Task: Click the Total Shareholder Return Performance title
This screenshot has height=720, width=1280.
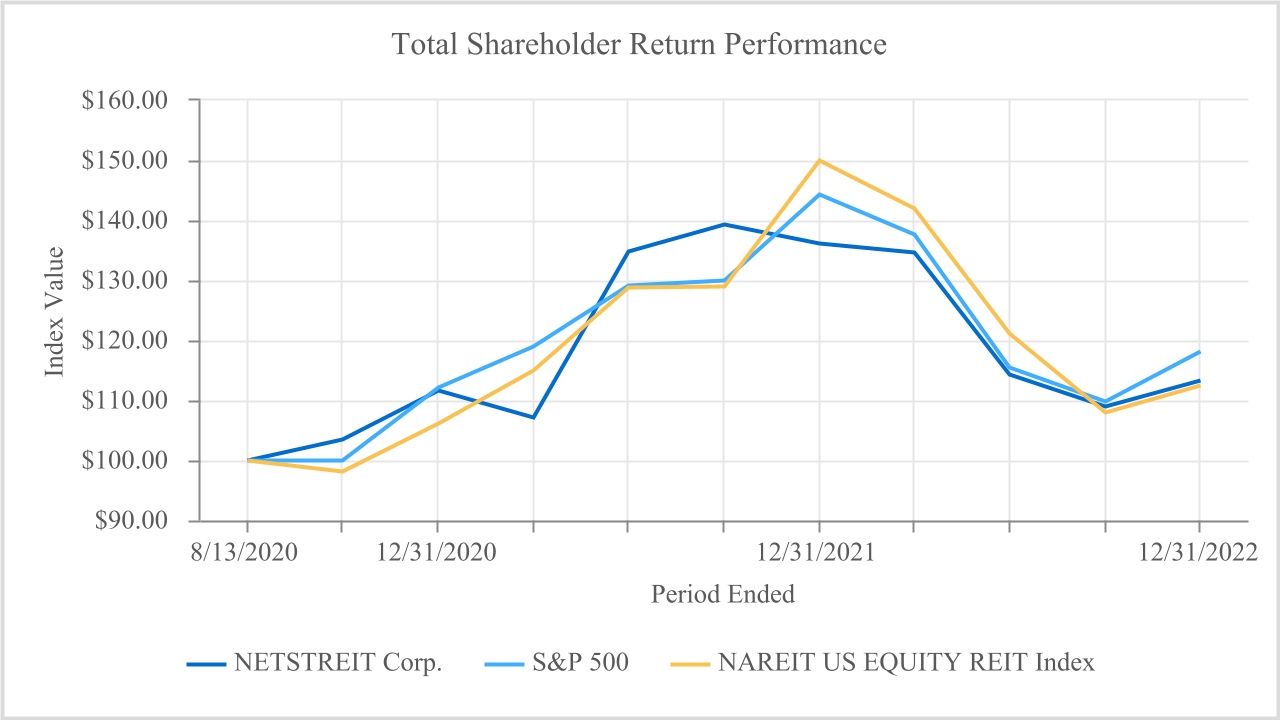Action: tap(639, 45)
